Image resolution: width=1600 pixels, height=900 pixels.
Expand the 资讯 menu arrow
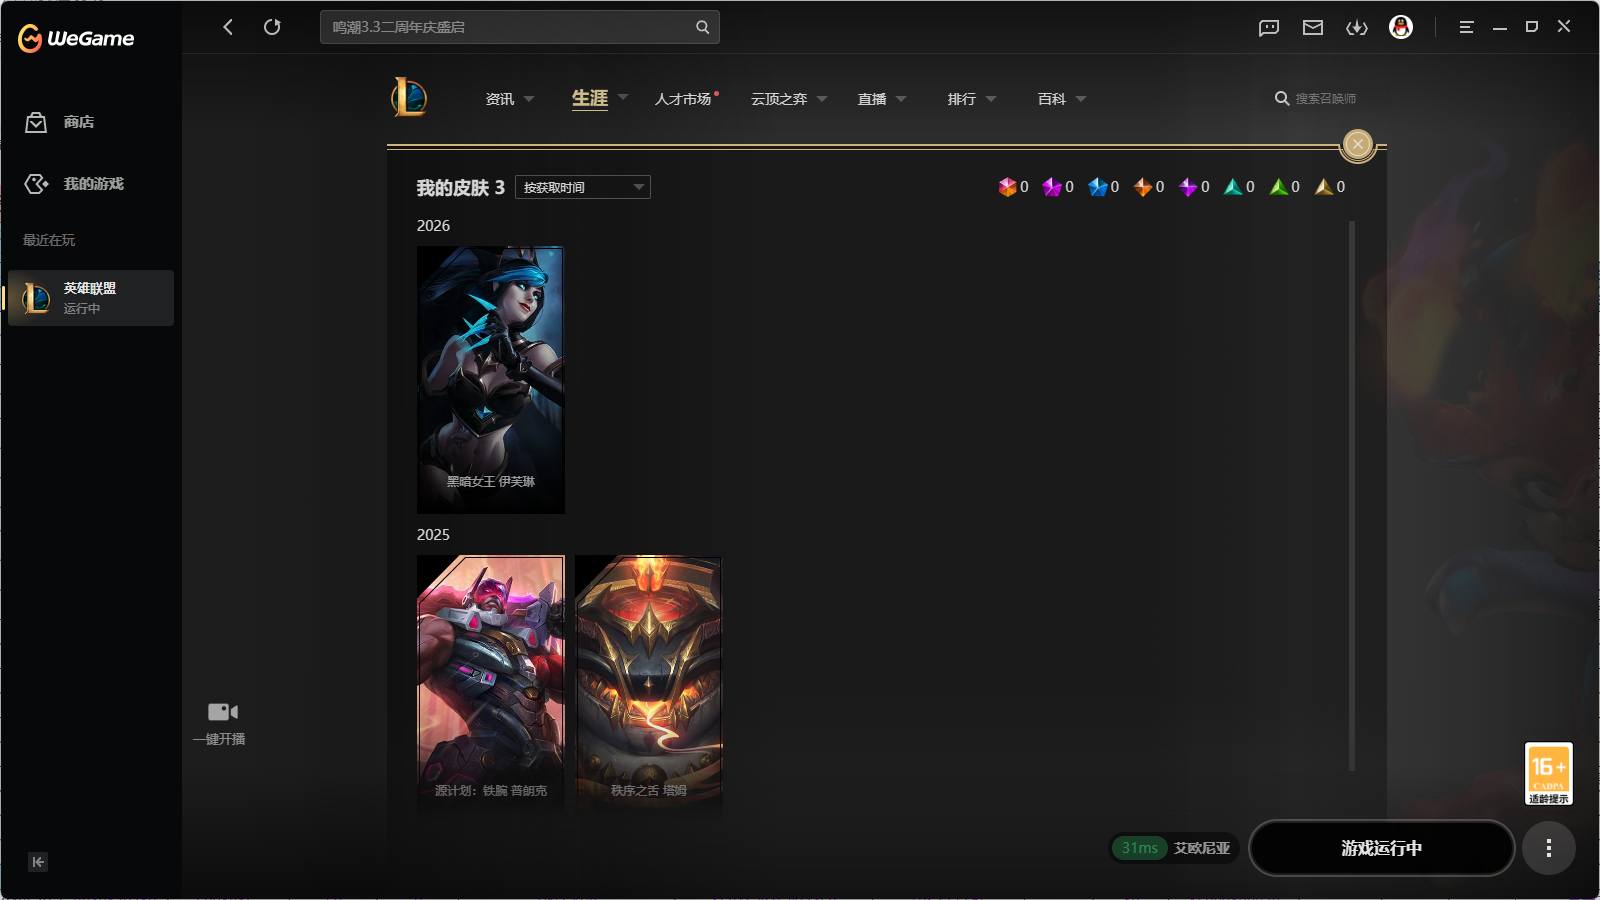click(529, 99)
